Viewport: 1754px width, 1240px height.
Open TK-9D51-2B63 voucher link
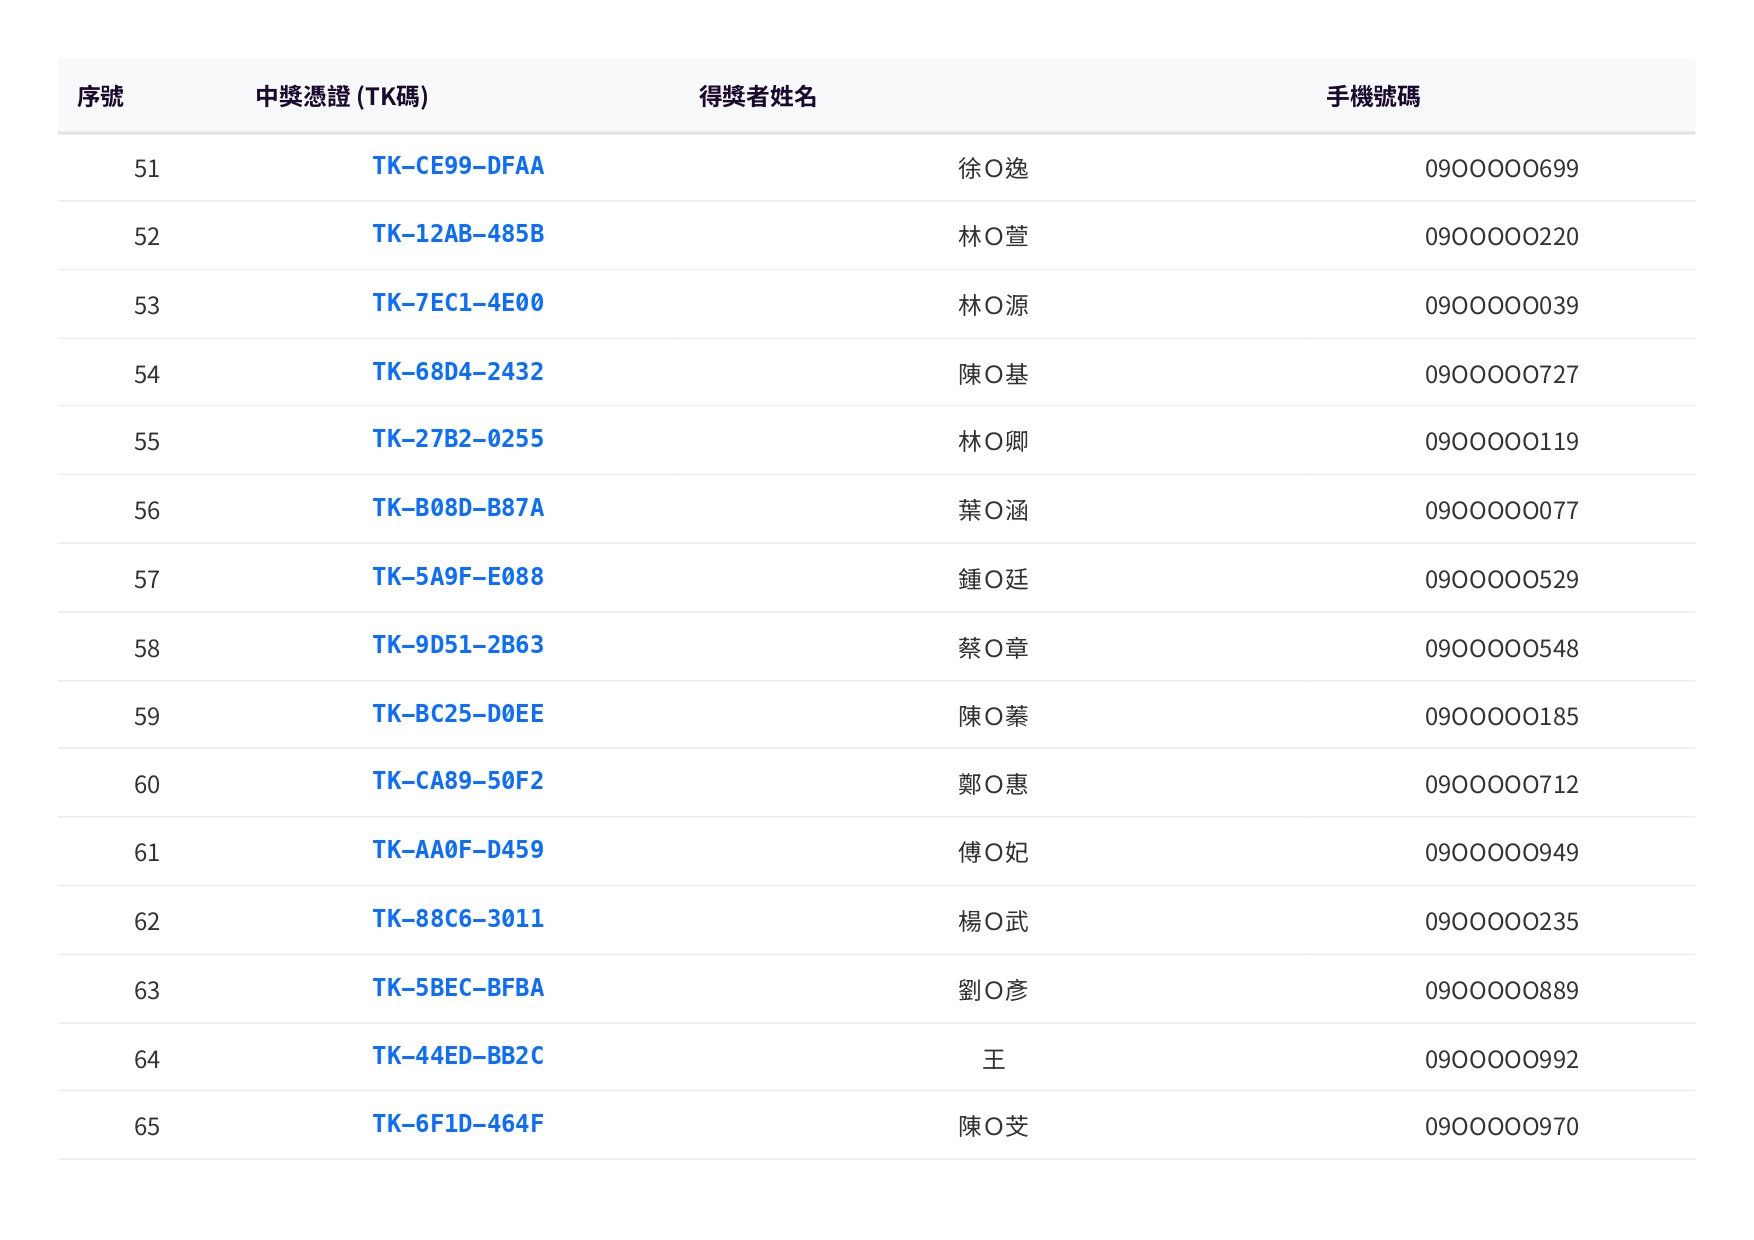pyautogui.click(x=458, y=645)
